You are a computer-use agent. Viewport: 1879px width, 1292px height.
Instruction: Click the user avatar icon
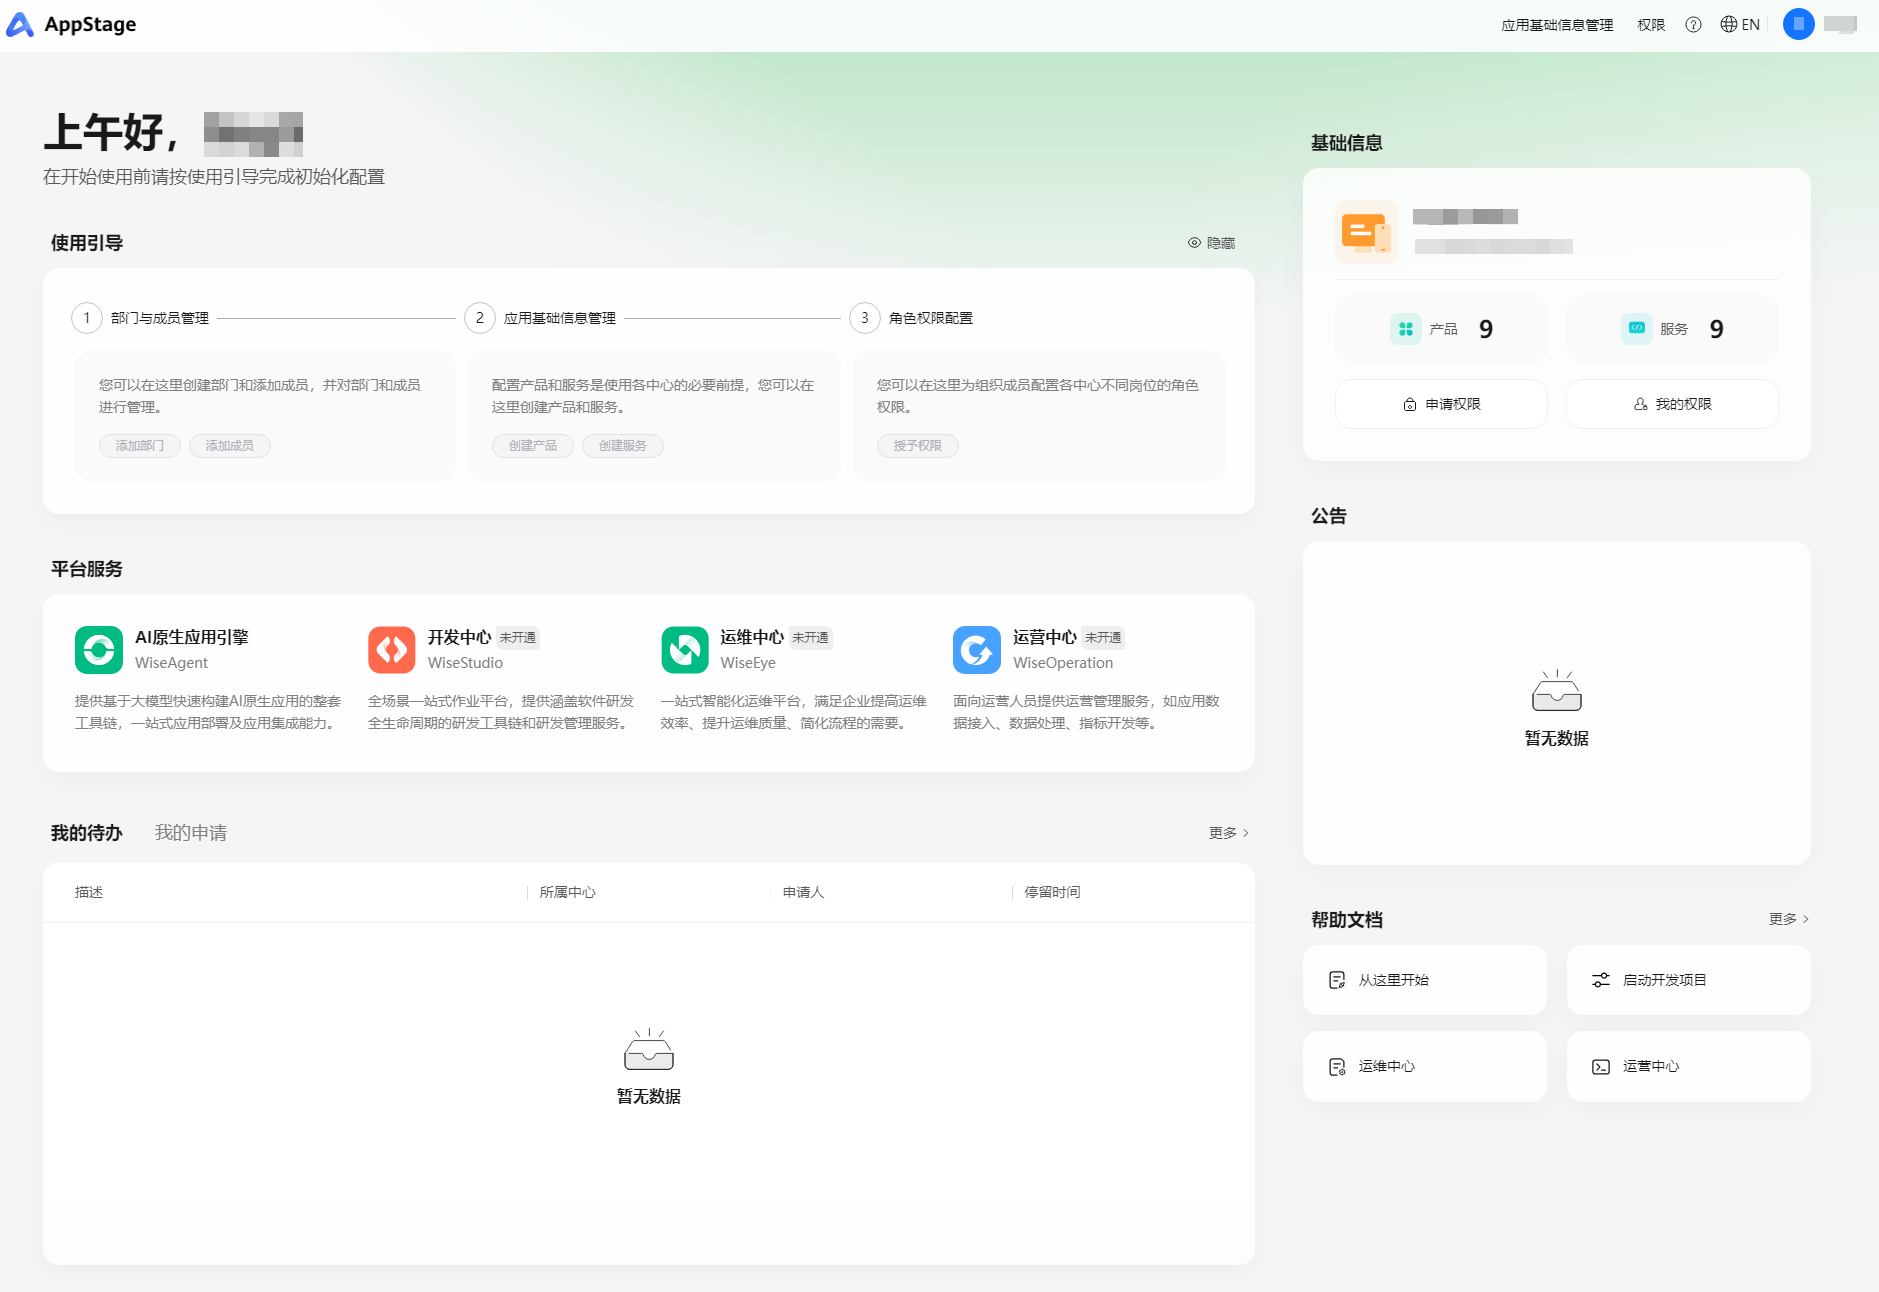(1798, 24)
